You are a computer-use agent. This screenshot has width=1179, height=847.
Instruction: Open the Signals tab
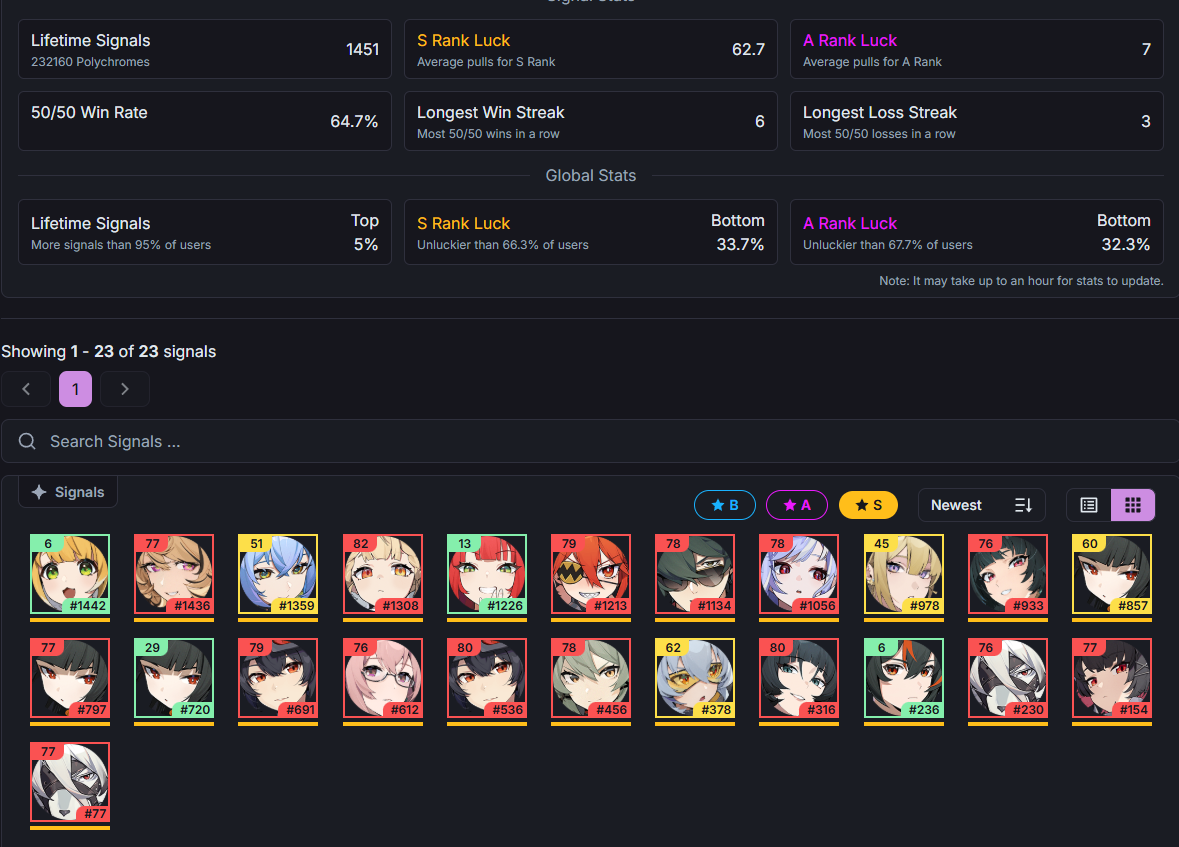coord(68,492)
